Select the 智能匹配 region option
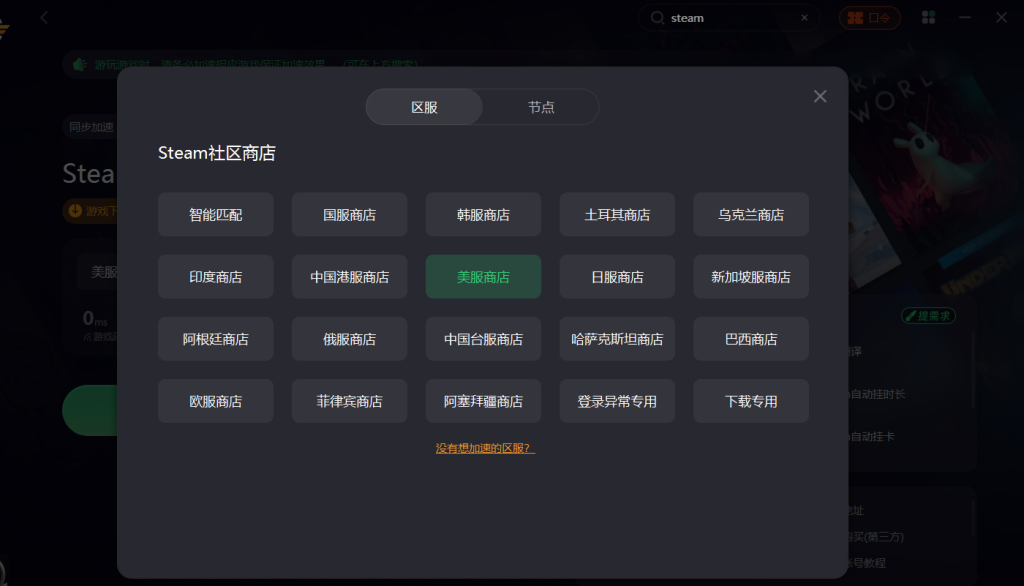1024x586 pixels. (x=216, y=214)
